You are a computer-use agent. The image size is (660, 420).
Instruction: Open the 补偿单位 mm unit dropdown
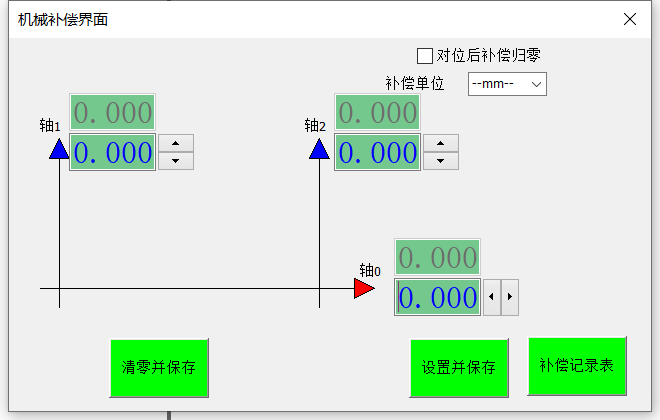[x=507, y=84]
